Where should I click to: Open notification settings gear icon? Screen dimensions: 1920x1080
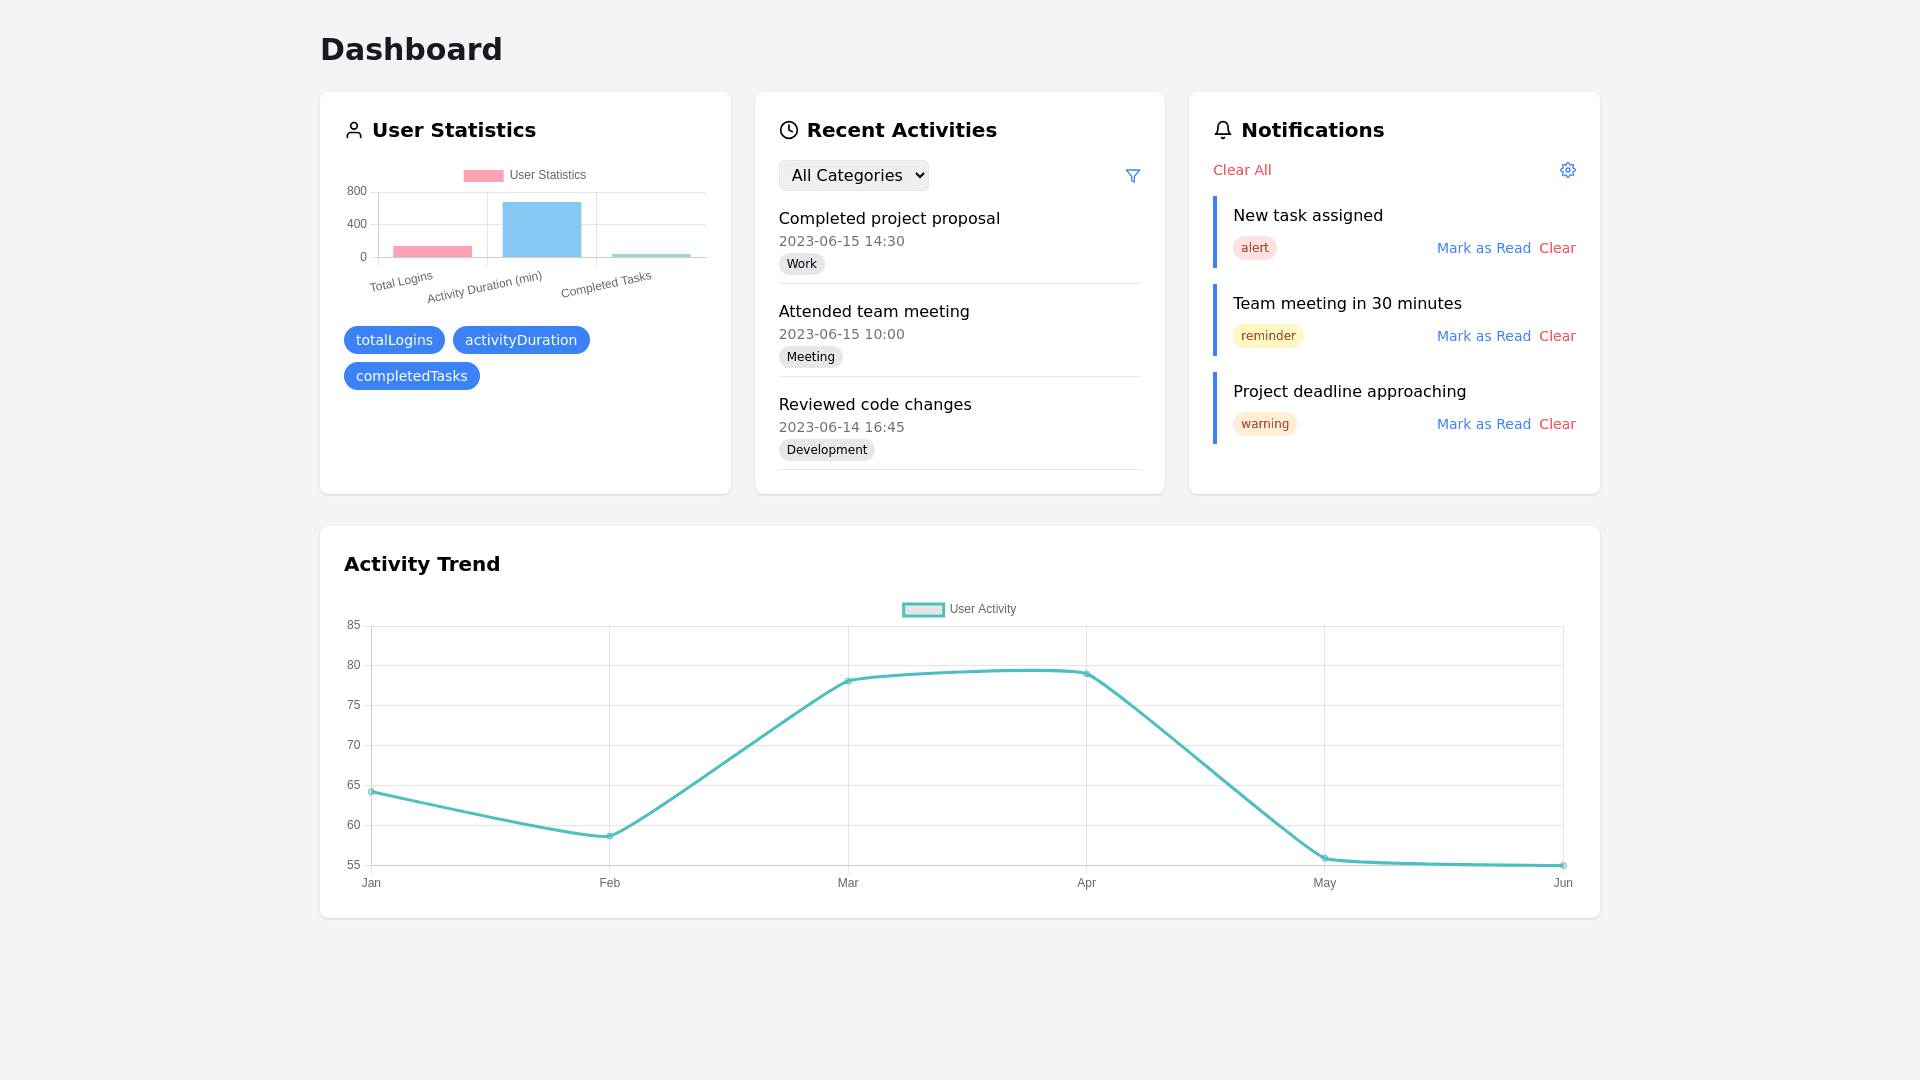pyautogui.click(x=1567, y=170)
